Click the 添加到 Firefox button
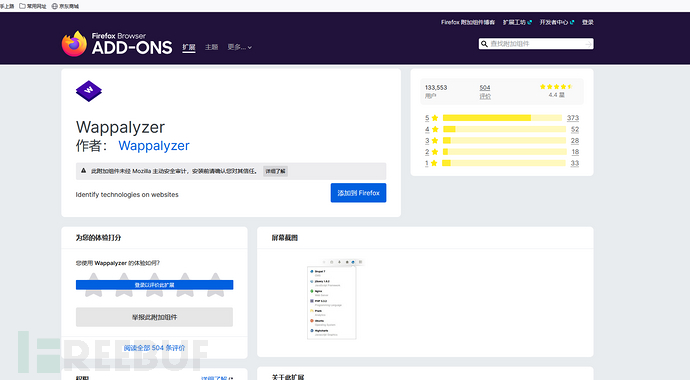This screenshot has height=380, width=690. coord(358,193)
